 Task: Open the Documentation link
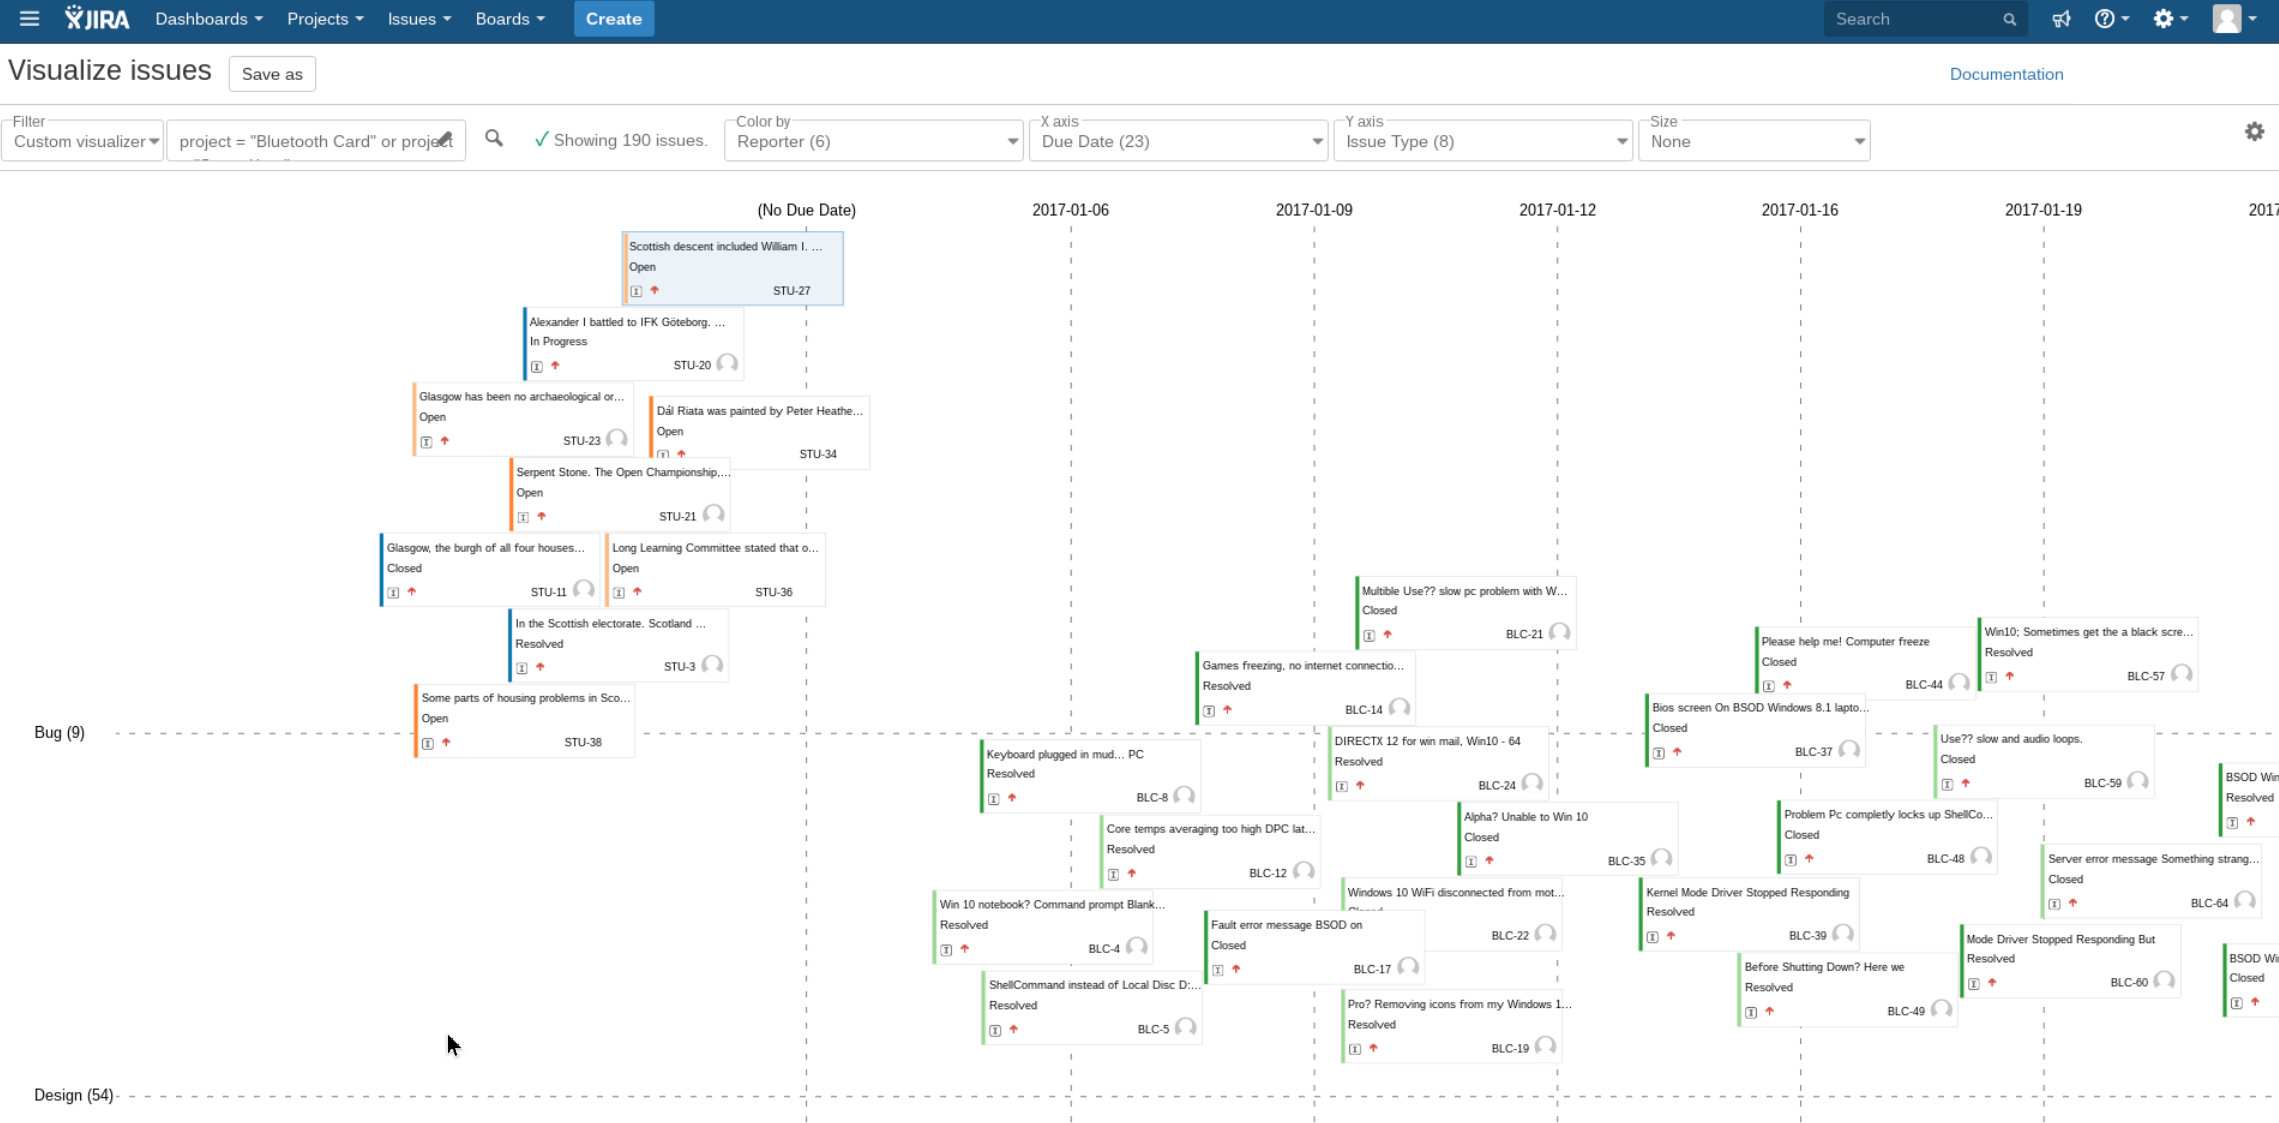[2006, 74]
